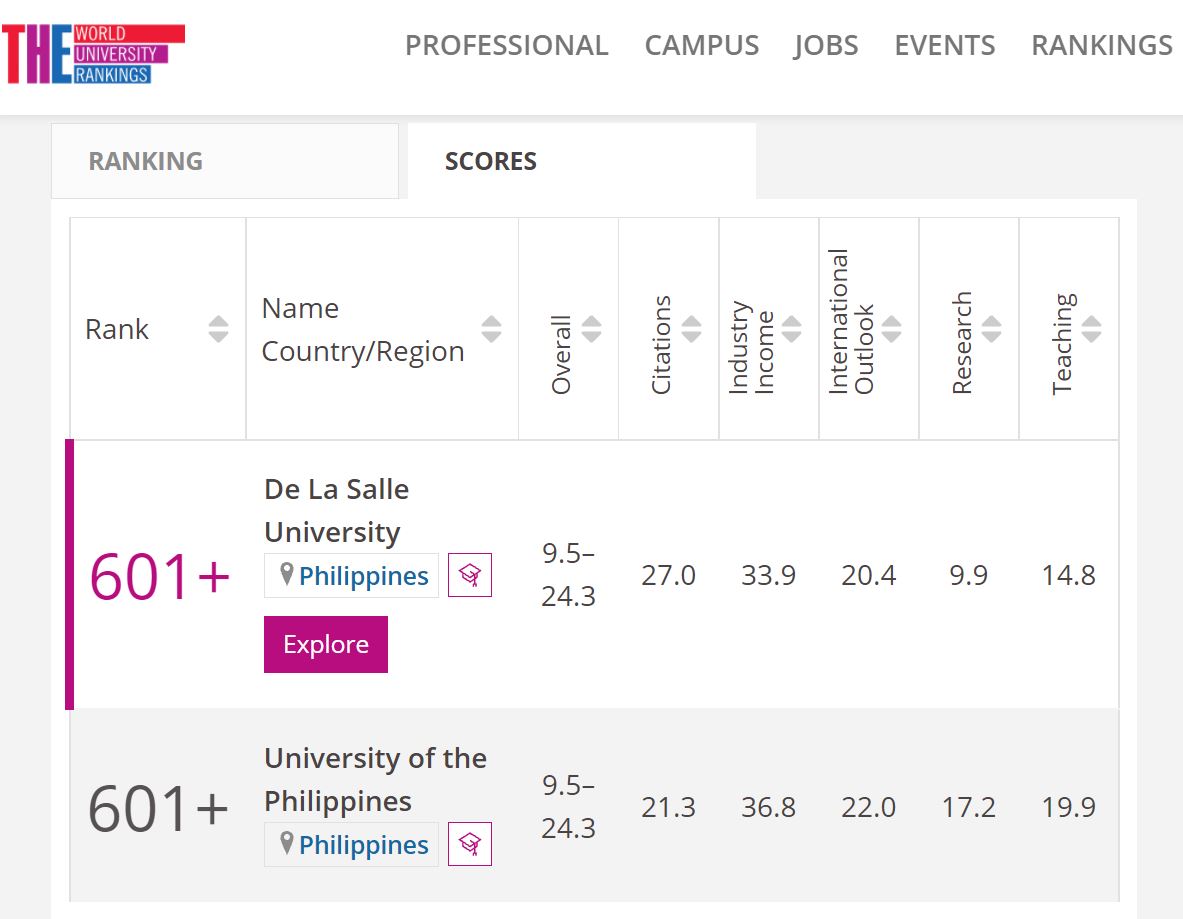
Task: Click Philippines link under University of the Philippines
Action: click(x=364, y=844)
